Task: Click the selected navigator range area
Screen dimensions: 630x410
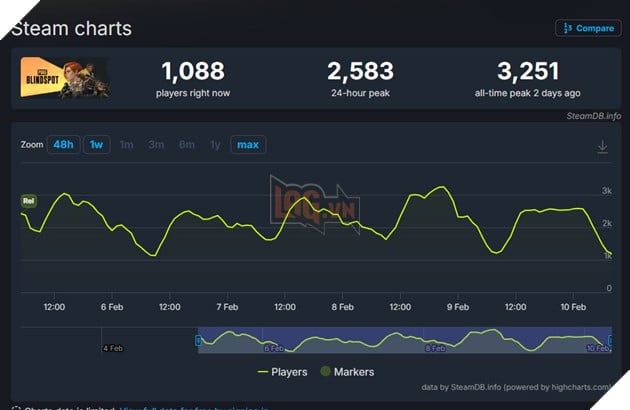Action: 405,340
